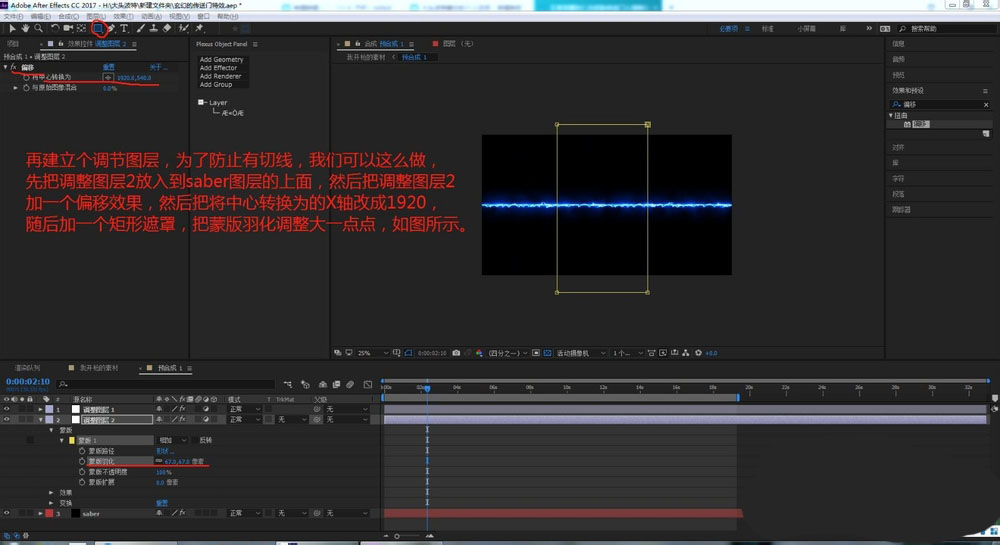Viewport: 1000px width, 545px height.
Task: Open the blending mode dropdown for saber layer
Action: pyautogui.click(x=245, y=513)
